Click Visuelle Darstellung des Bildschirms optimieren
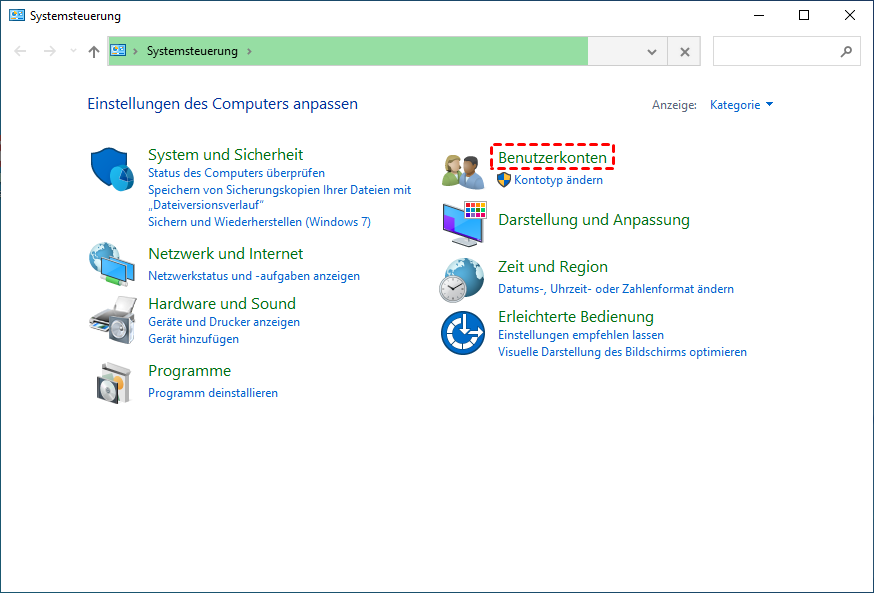The height and width of the screenshot is (593, 874). (x=622, y=352)
